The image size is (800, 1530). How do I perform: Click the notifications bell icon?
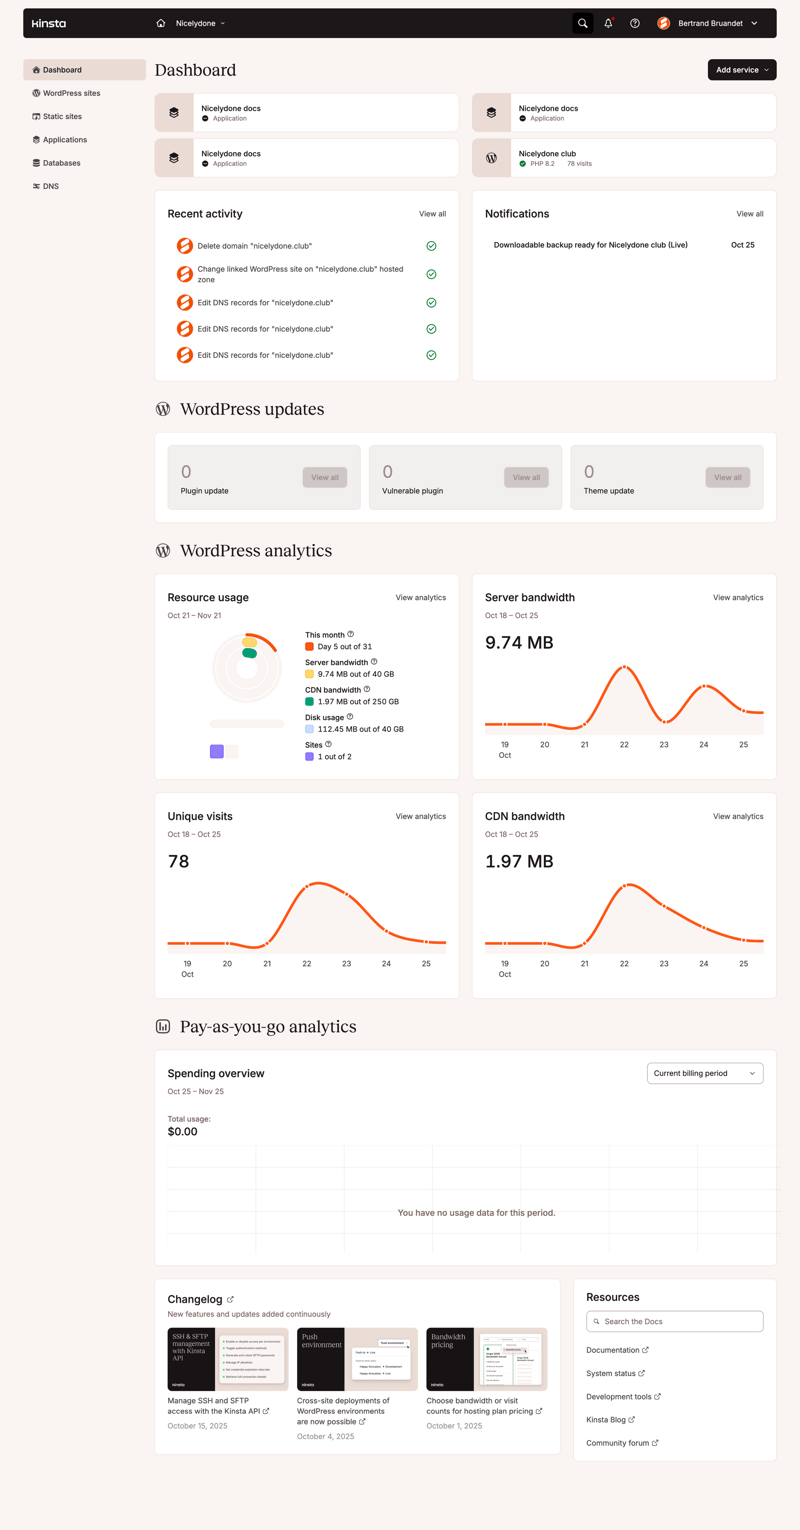(x=608, y=22)
